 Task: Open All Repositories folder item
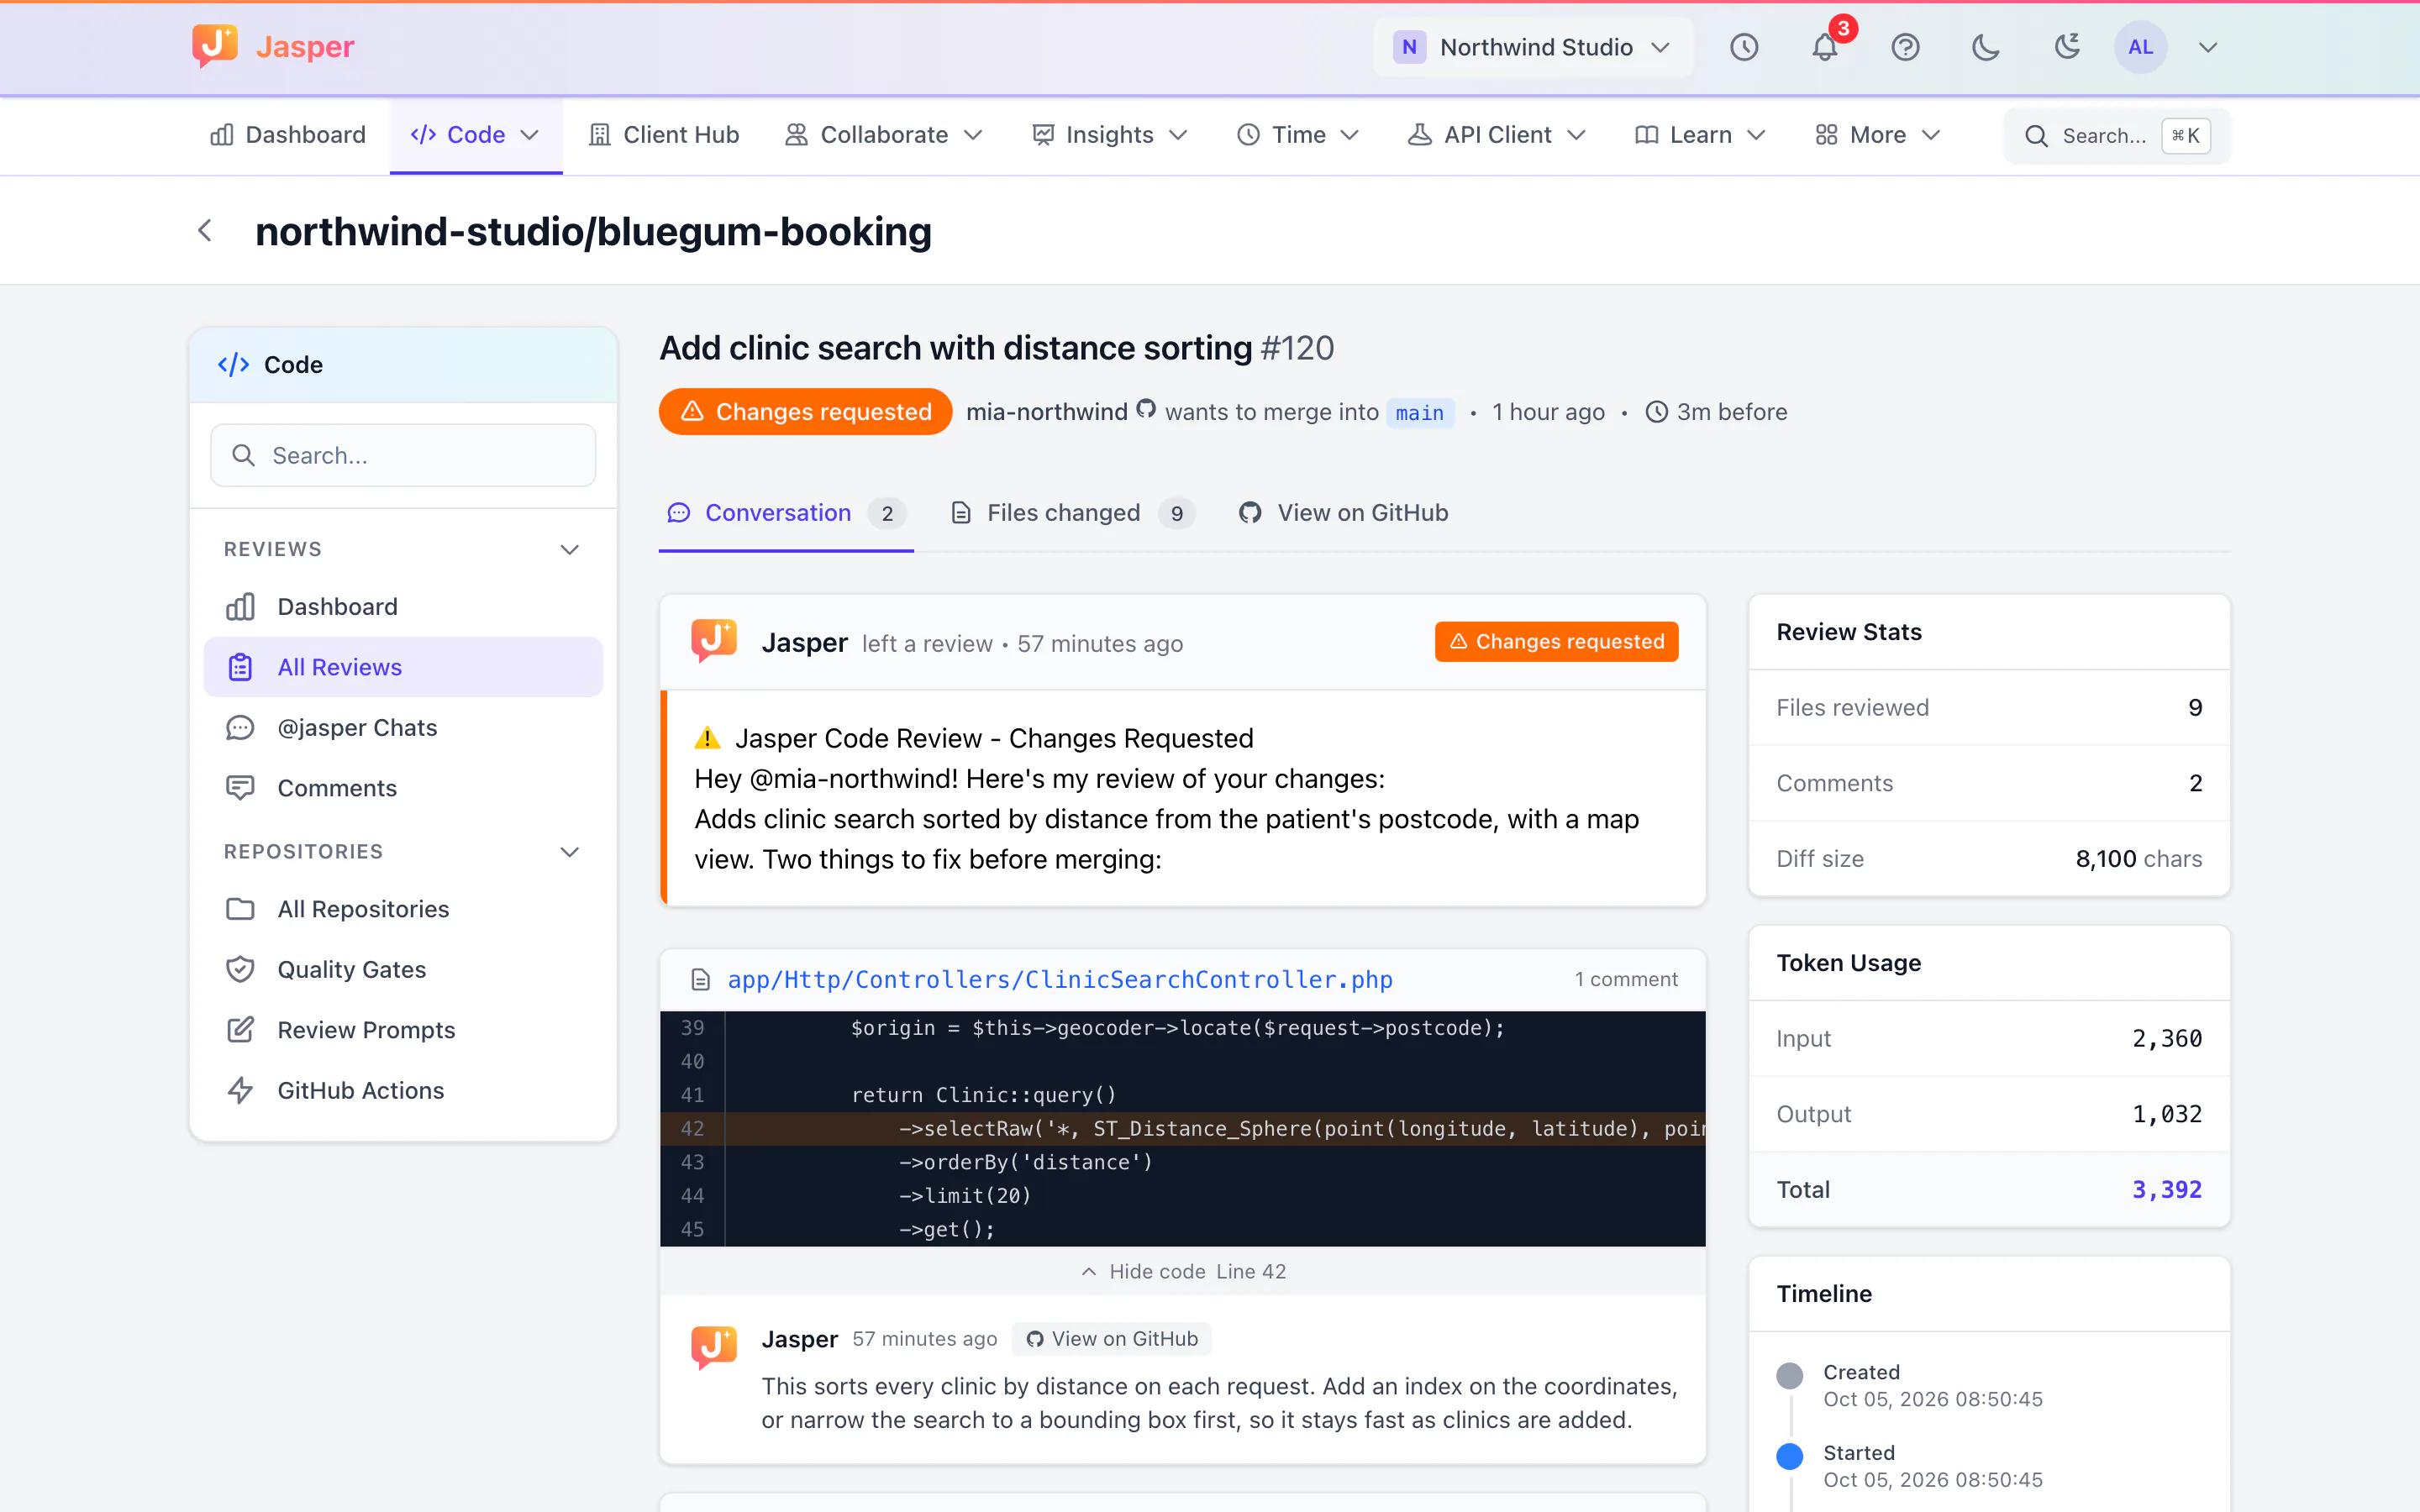403,909
